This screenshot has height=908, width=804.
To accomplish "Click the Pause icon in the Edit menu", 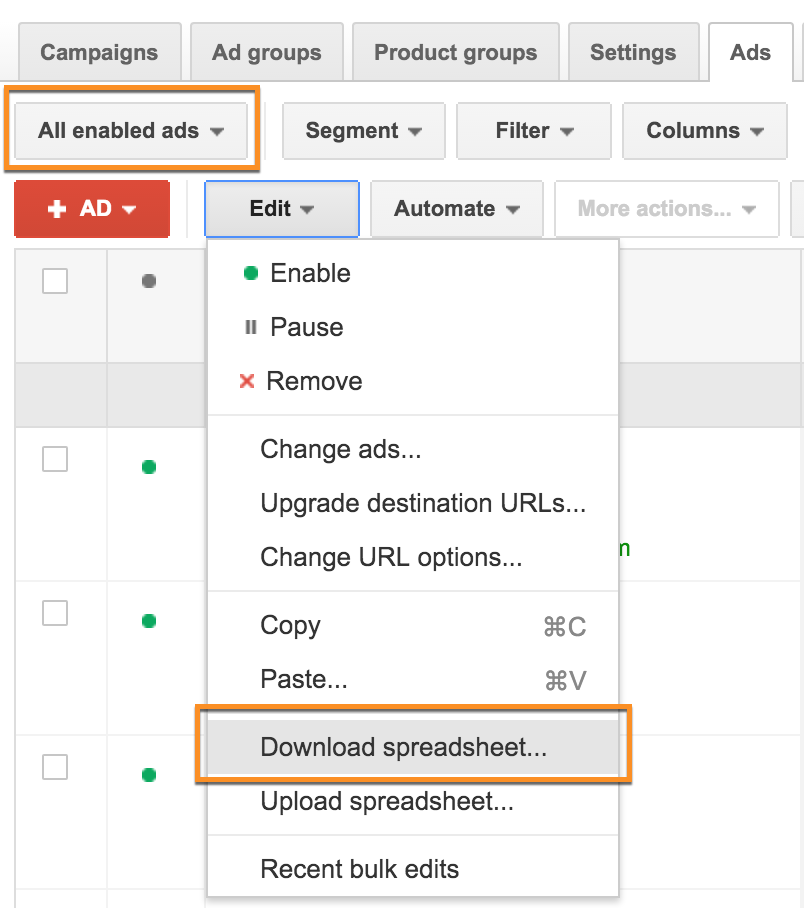I will pos(251,327).
